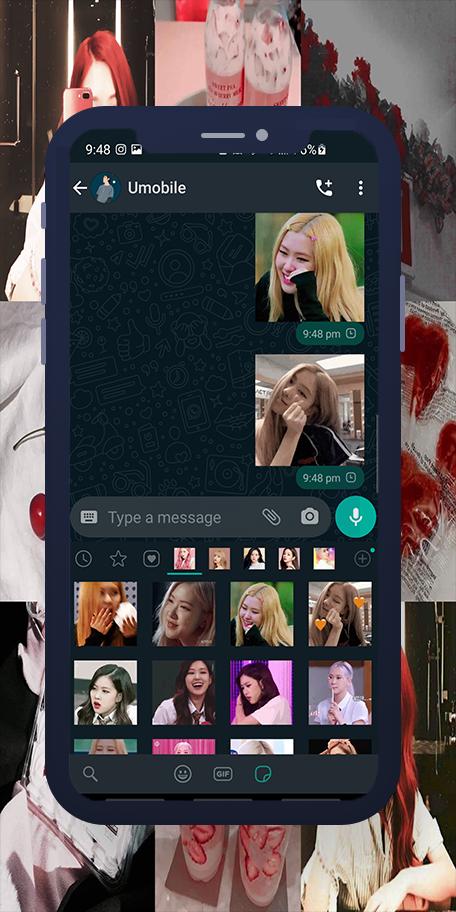Open the camera from the message bar
Screen dimensions: 456x912
click(309, 516)
